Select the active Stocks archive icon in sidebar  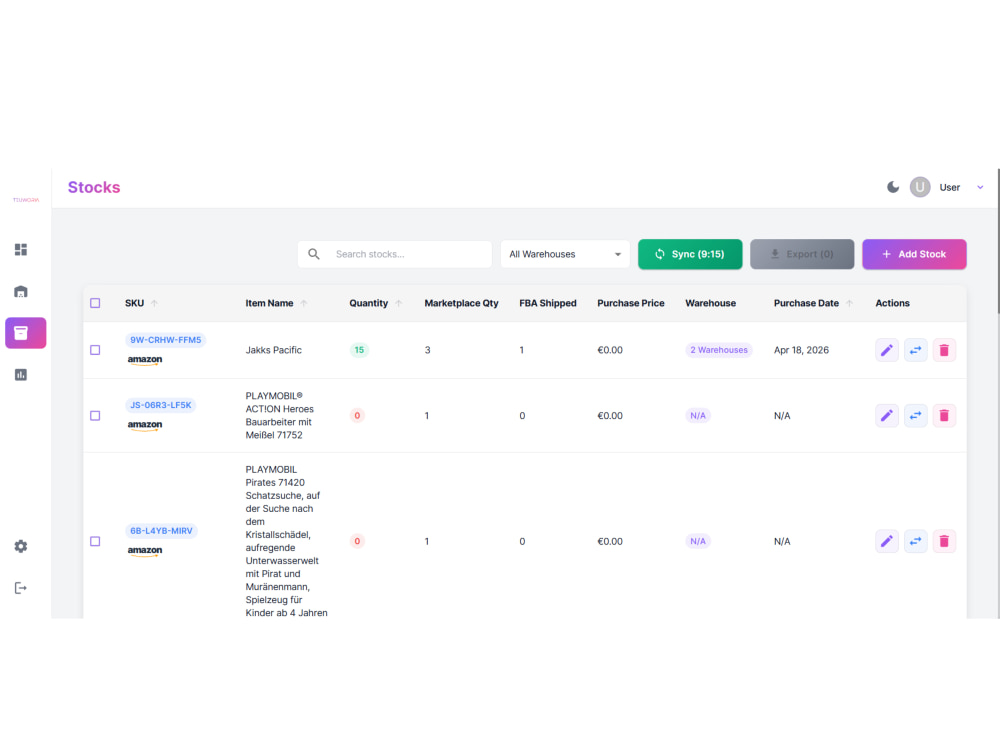pyautogui.click(x=26, y=333)
